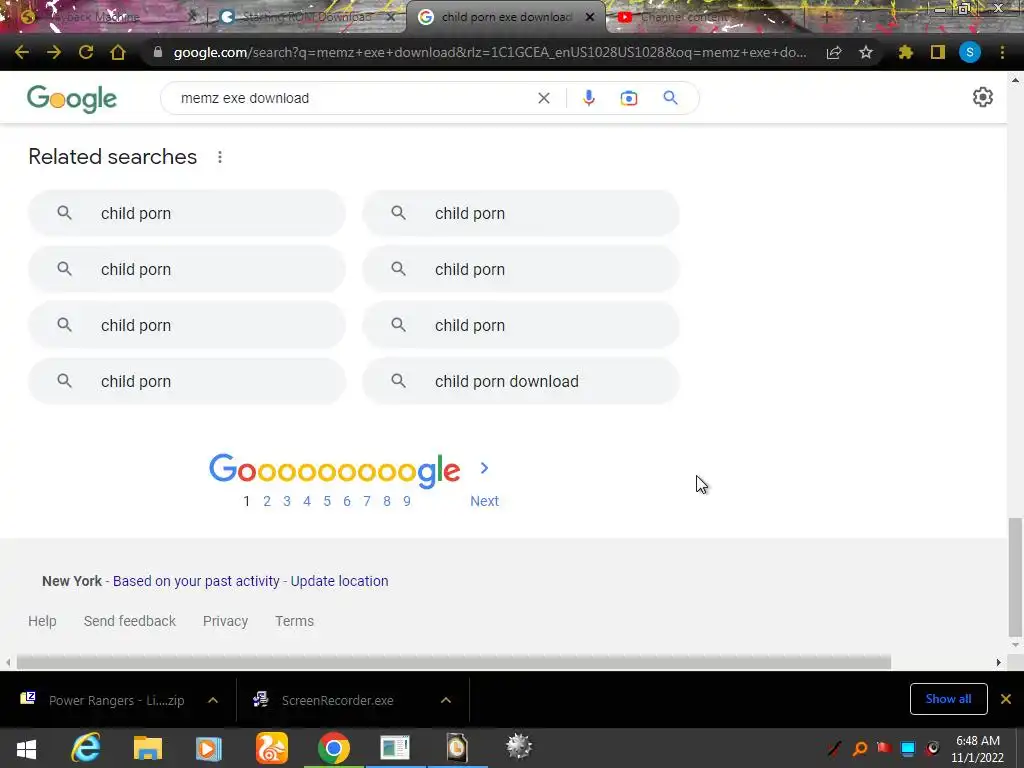The height and width of the screenshot is (768, 1024).
Task: Click the Update location link
Action: [340, 581]
